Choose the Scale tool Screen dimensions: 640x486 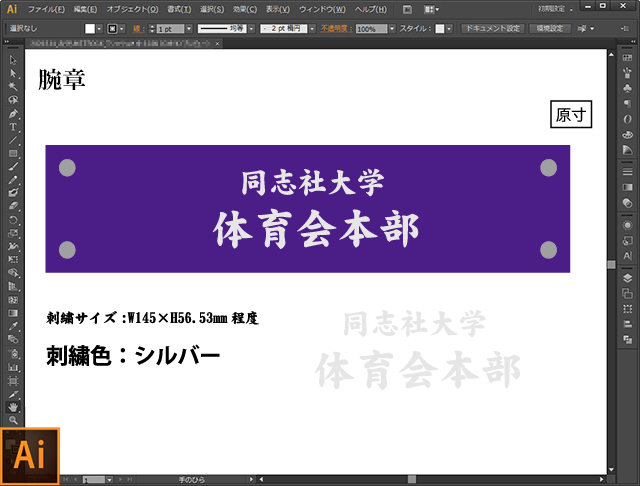click(13, 233)
